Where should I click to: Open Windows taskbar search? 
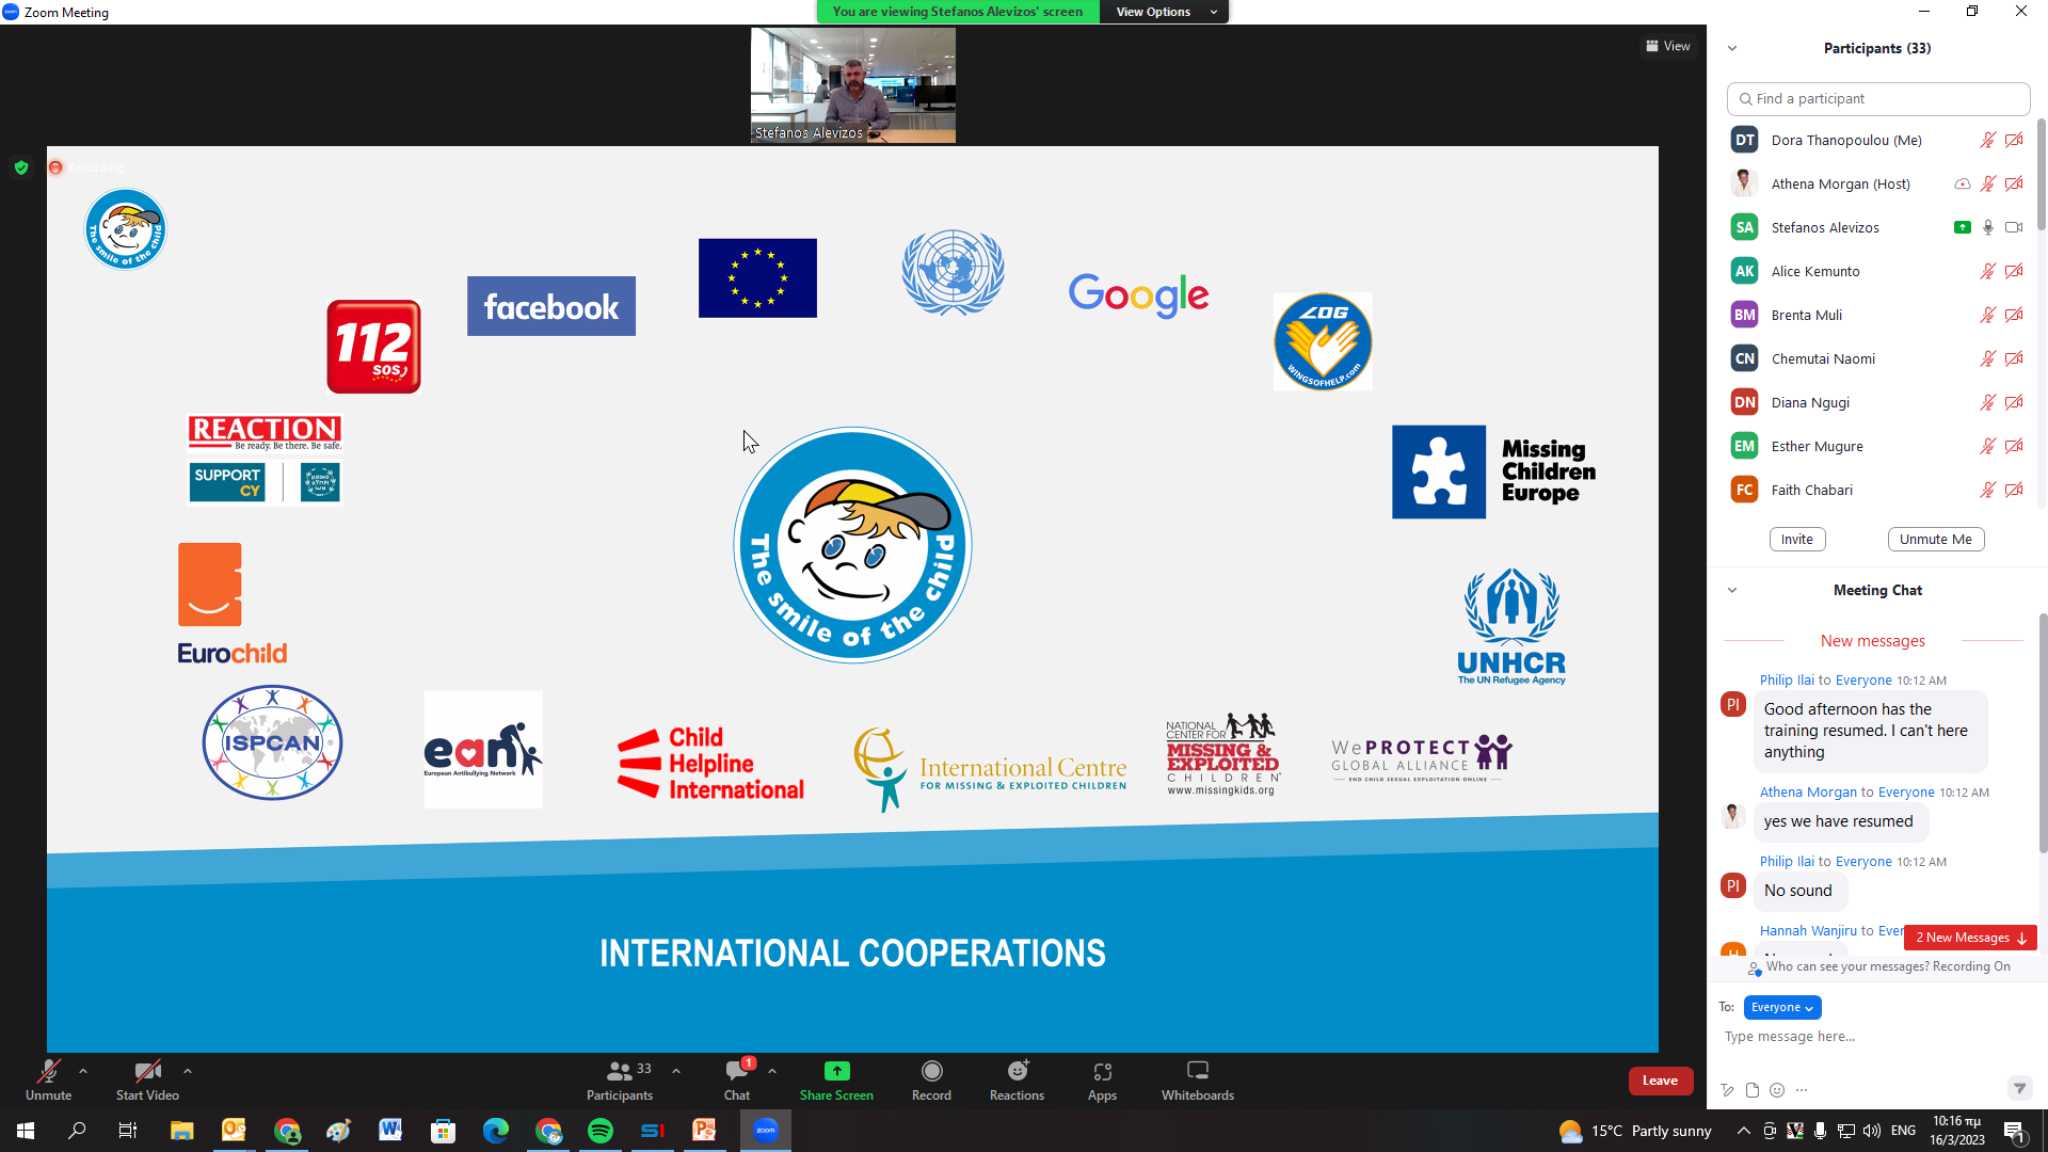(77, 1131)
